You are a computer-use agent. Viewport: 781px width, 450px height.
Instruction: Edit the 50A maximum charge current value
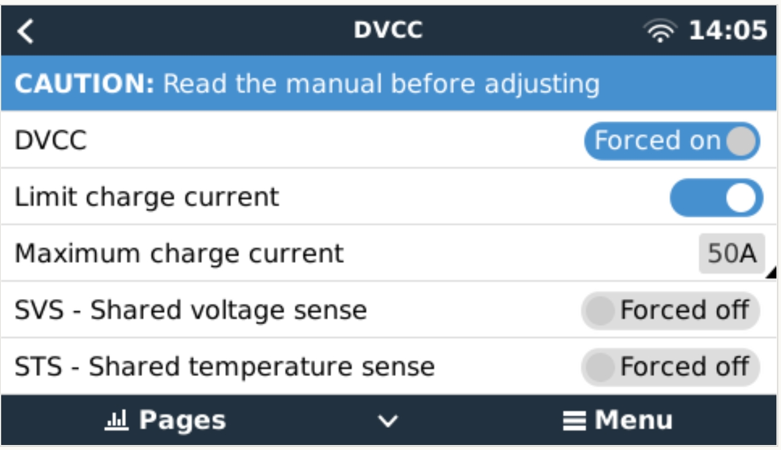732,254
